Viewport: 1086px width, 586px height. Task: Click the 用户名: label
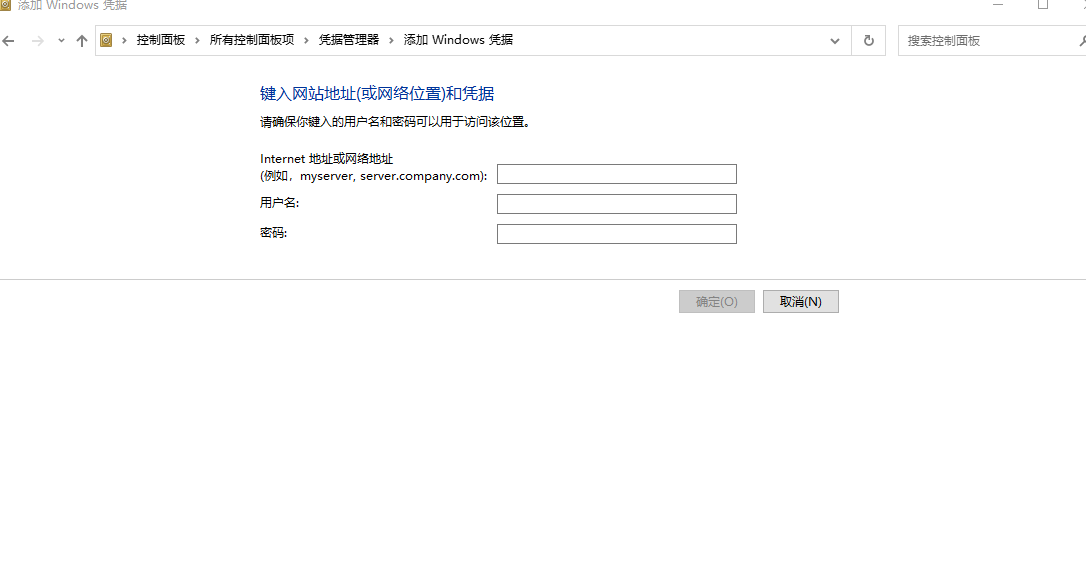280,203
